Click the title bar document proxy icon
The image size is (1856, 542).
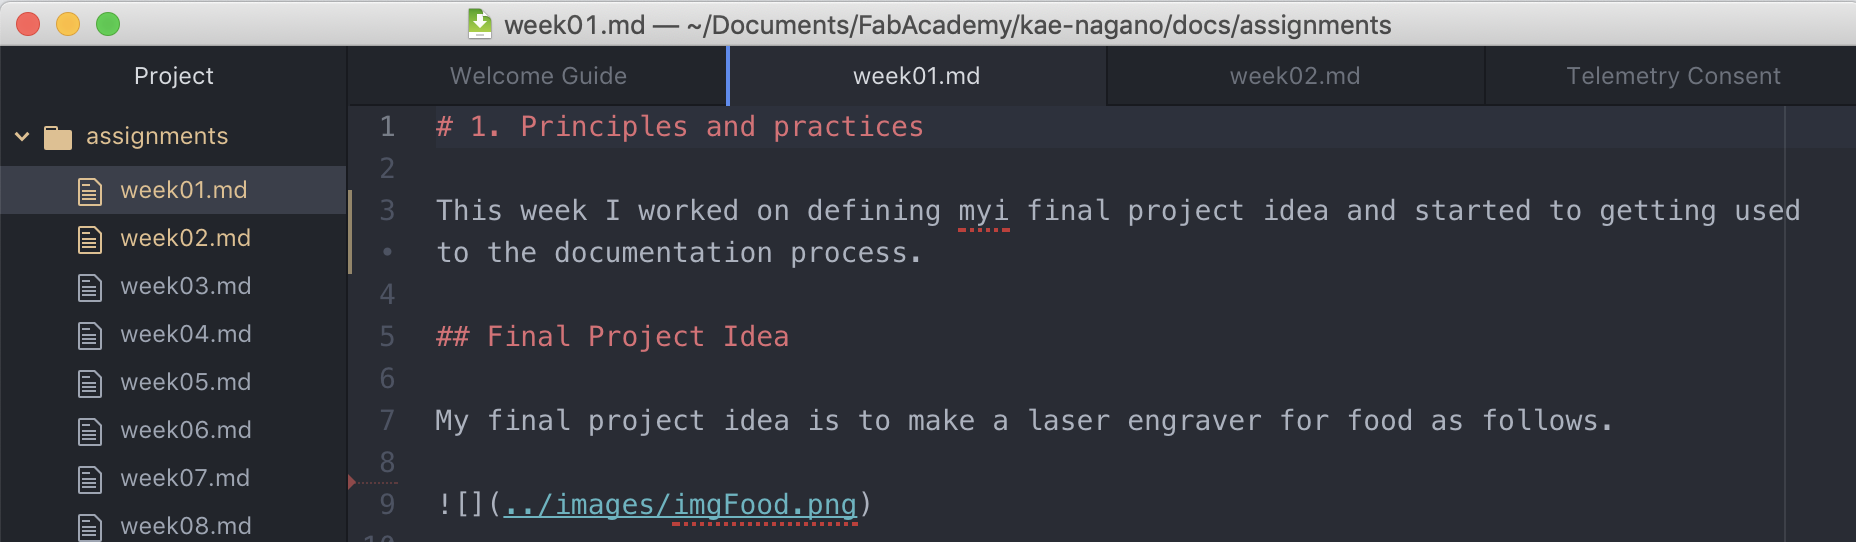pos(480,24)
